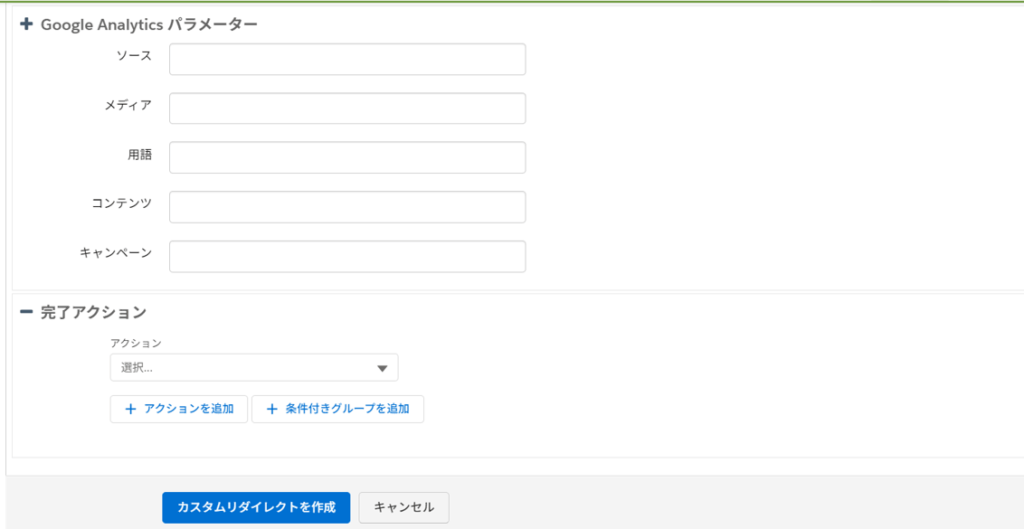1024x529 pixels.
Task: Click the ソース field label
Action: pos(134,55)
